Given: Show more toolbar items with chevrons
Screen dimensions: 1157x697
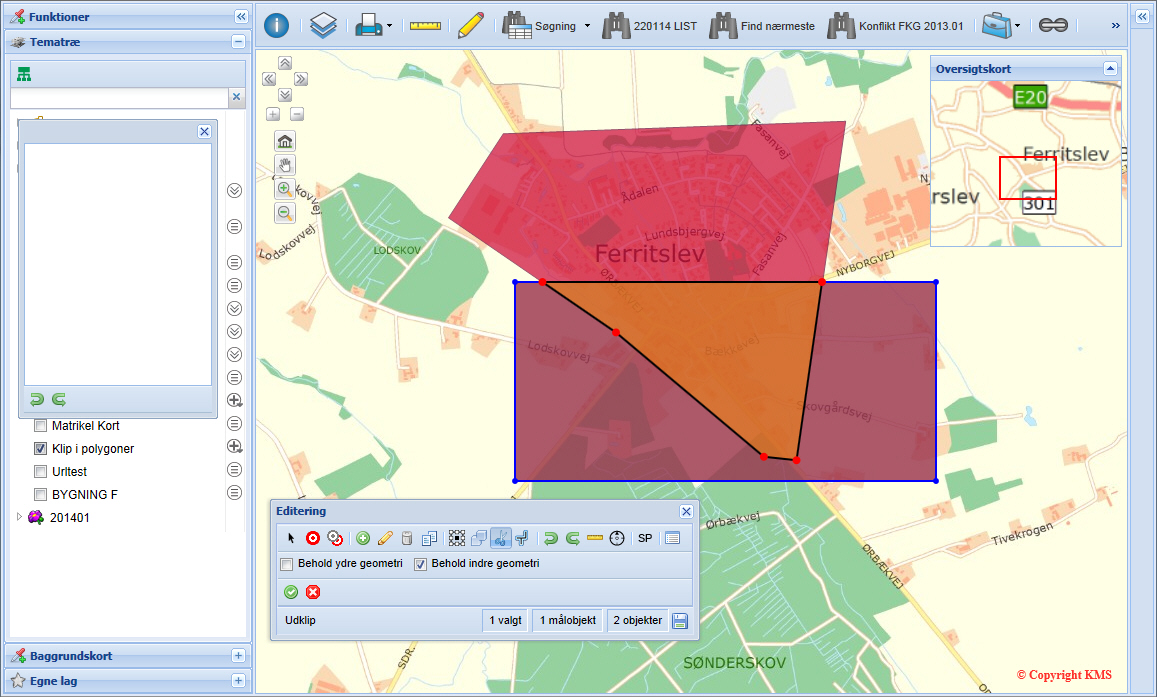Looking at the screenshot, I should pos(1116,26).
